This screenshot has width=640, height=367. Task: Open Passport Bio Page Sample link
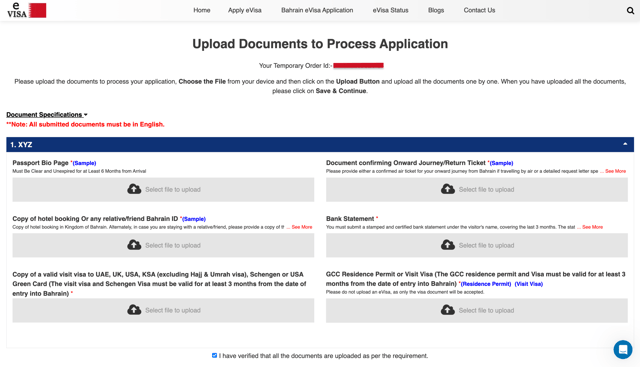[84, 163]
